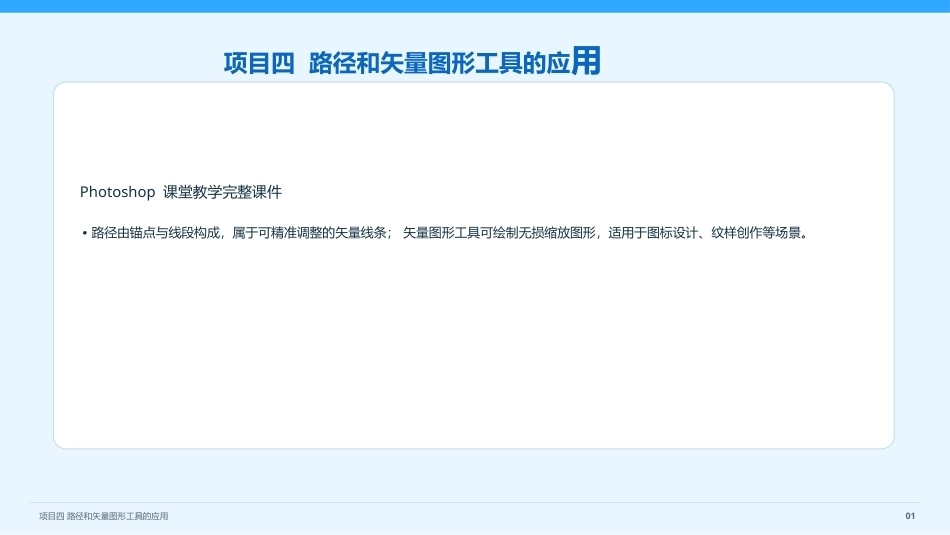Image resolution: width=950 pixels, height=535 pixels.
Task: Click the bullet sentence starting with 路径由锚点与线段构成
Action: pyautogui.click(x=445, y=233)
